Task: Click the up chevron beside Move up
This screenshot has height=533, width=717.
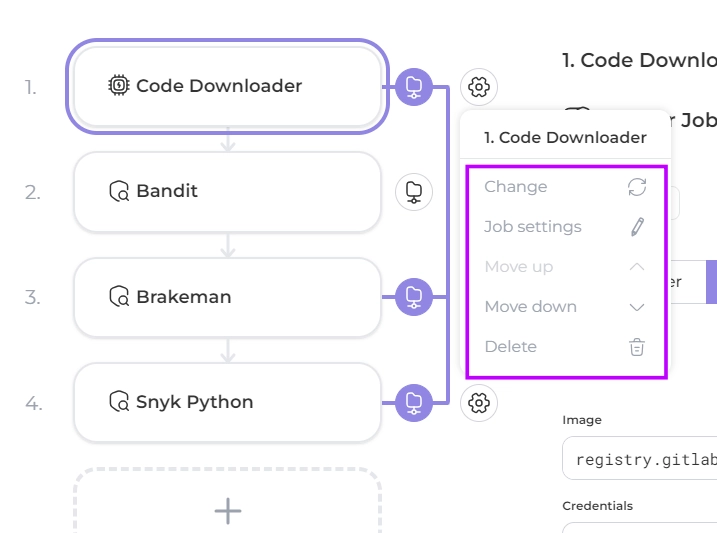Action: click(637, 267)
